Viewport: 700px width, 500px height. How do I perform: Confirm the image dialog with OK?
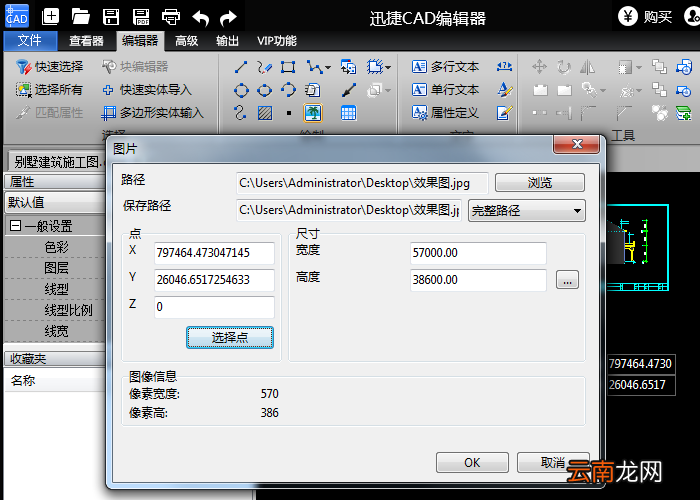(x=472, y=462)
